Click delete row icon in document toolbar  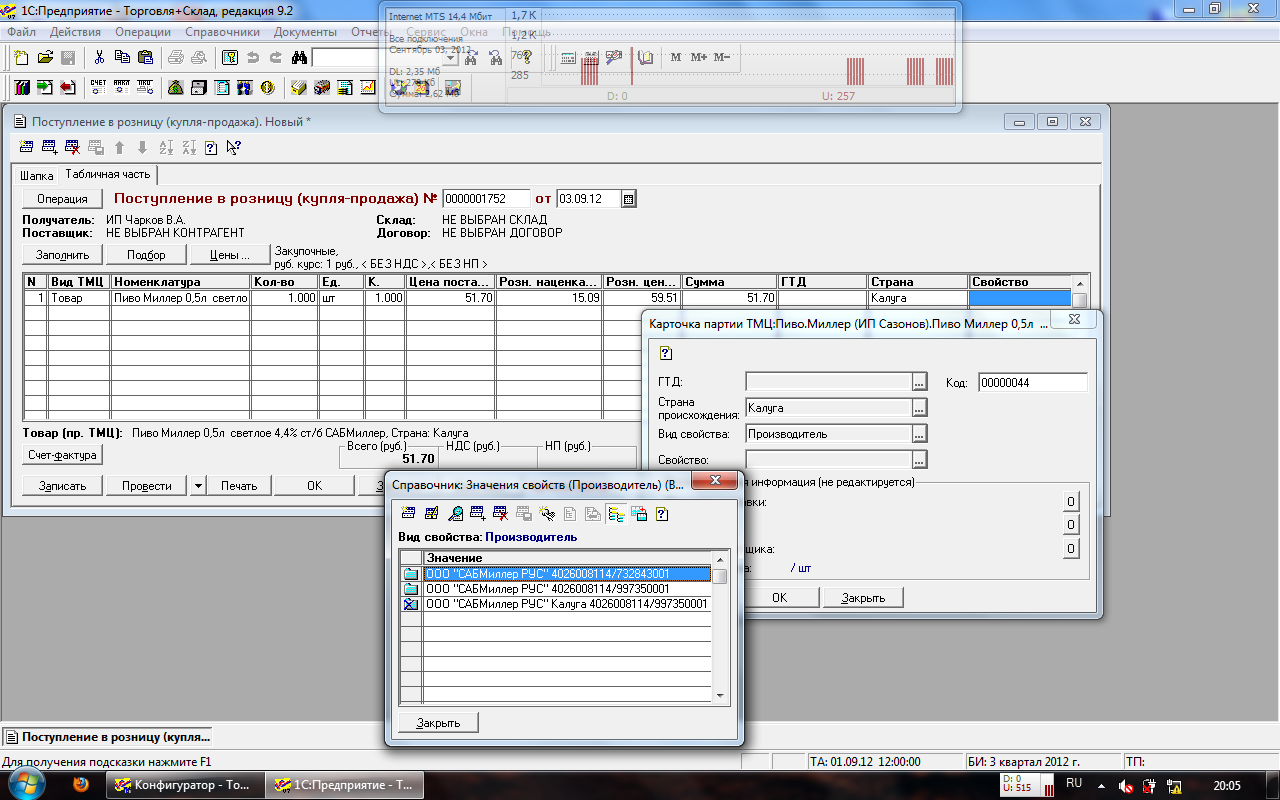pos(72,148)
